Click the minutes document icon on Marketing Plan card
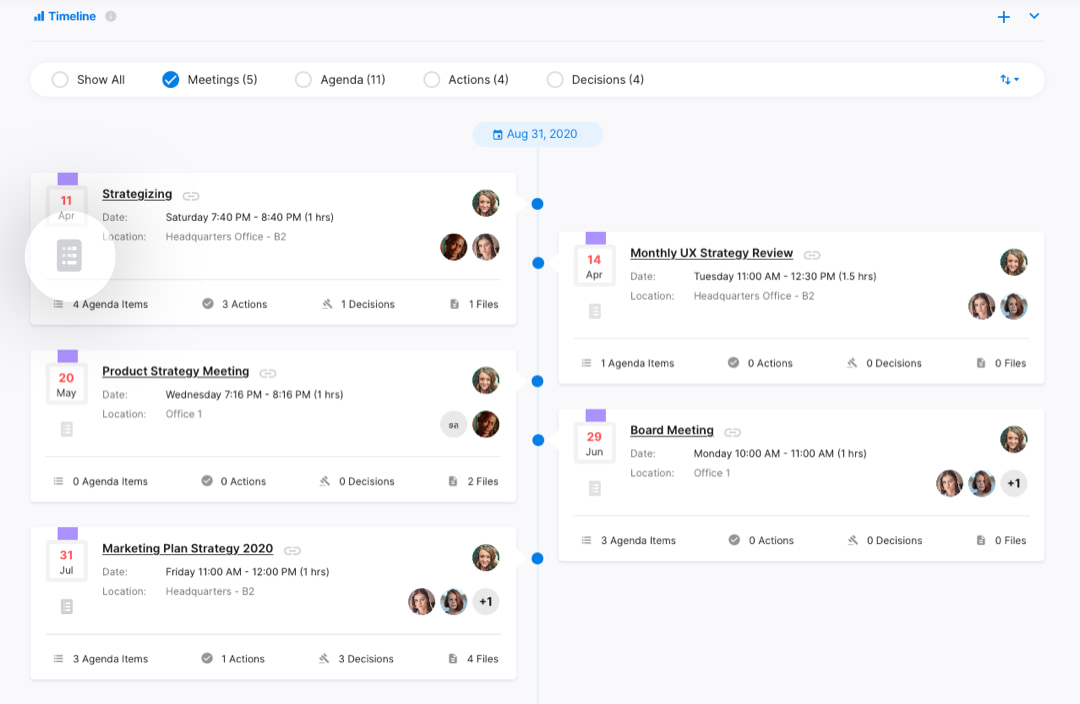1080x704 pixels. pyautogui.click(x=67, y=607)
